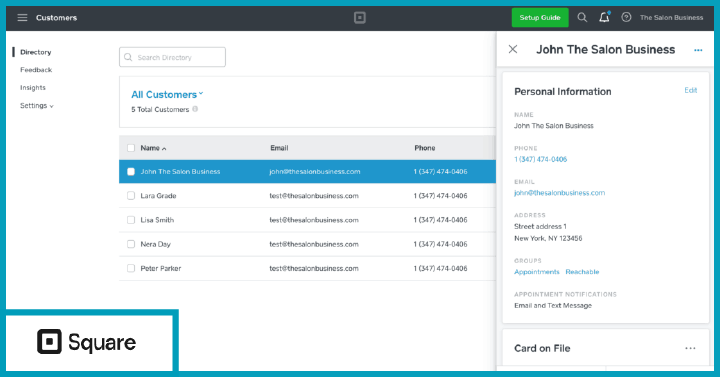Click the Phone column header
Screen dimensions: 720x377
click(425, 148)
